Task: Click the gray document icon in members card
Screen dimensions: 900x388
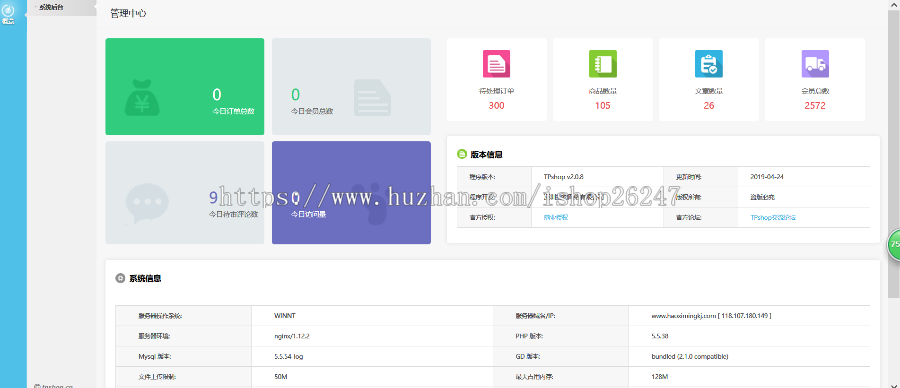Action: pos(373,97)
